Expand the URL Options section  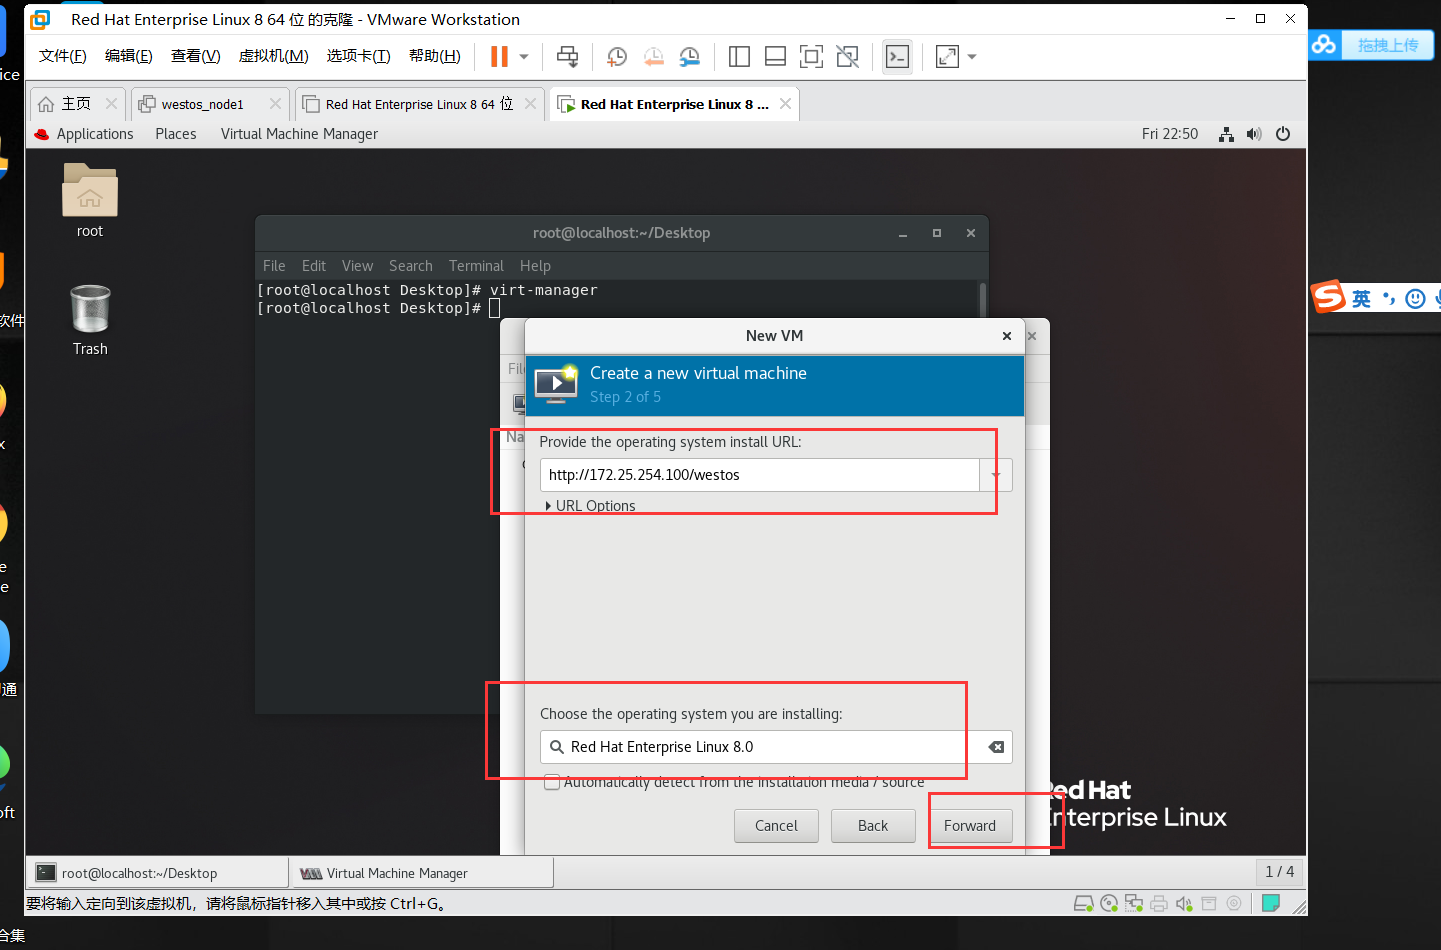[590, 506]
